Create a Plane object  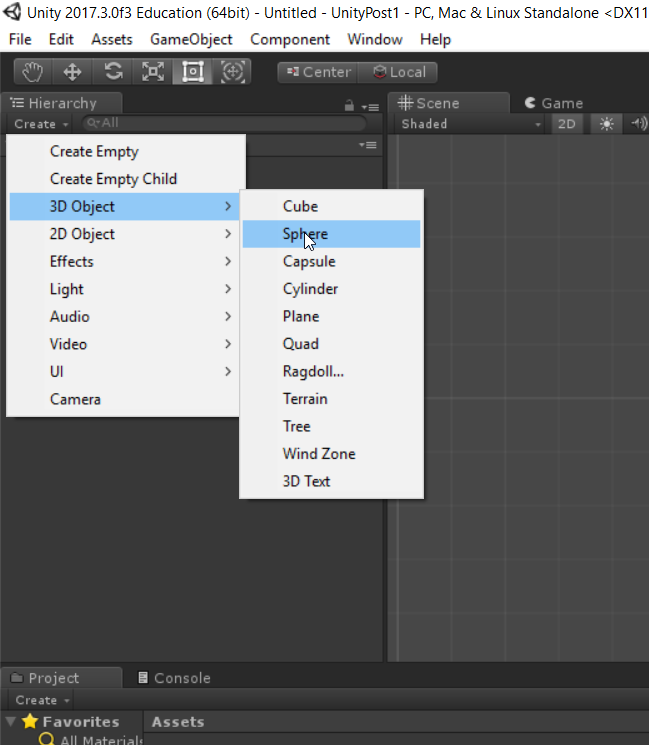[331, 316]
